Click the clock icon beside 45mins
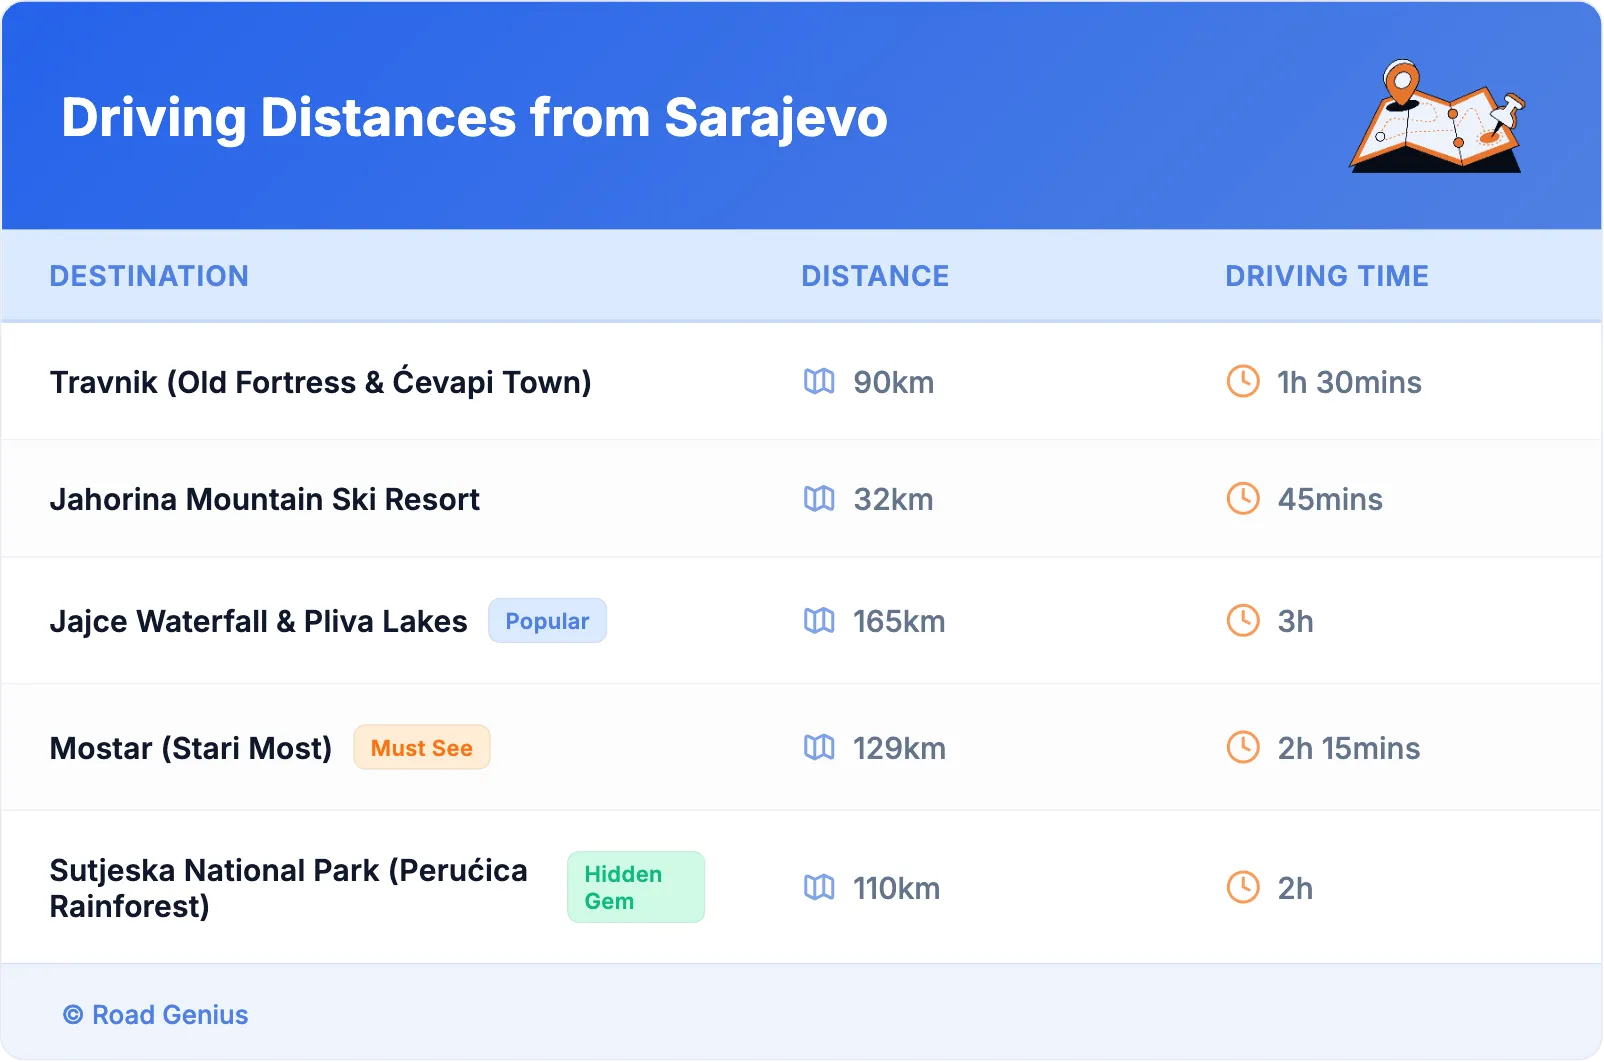The image size is (1604, 1062). (1243, 498)
